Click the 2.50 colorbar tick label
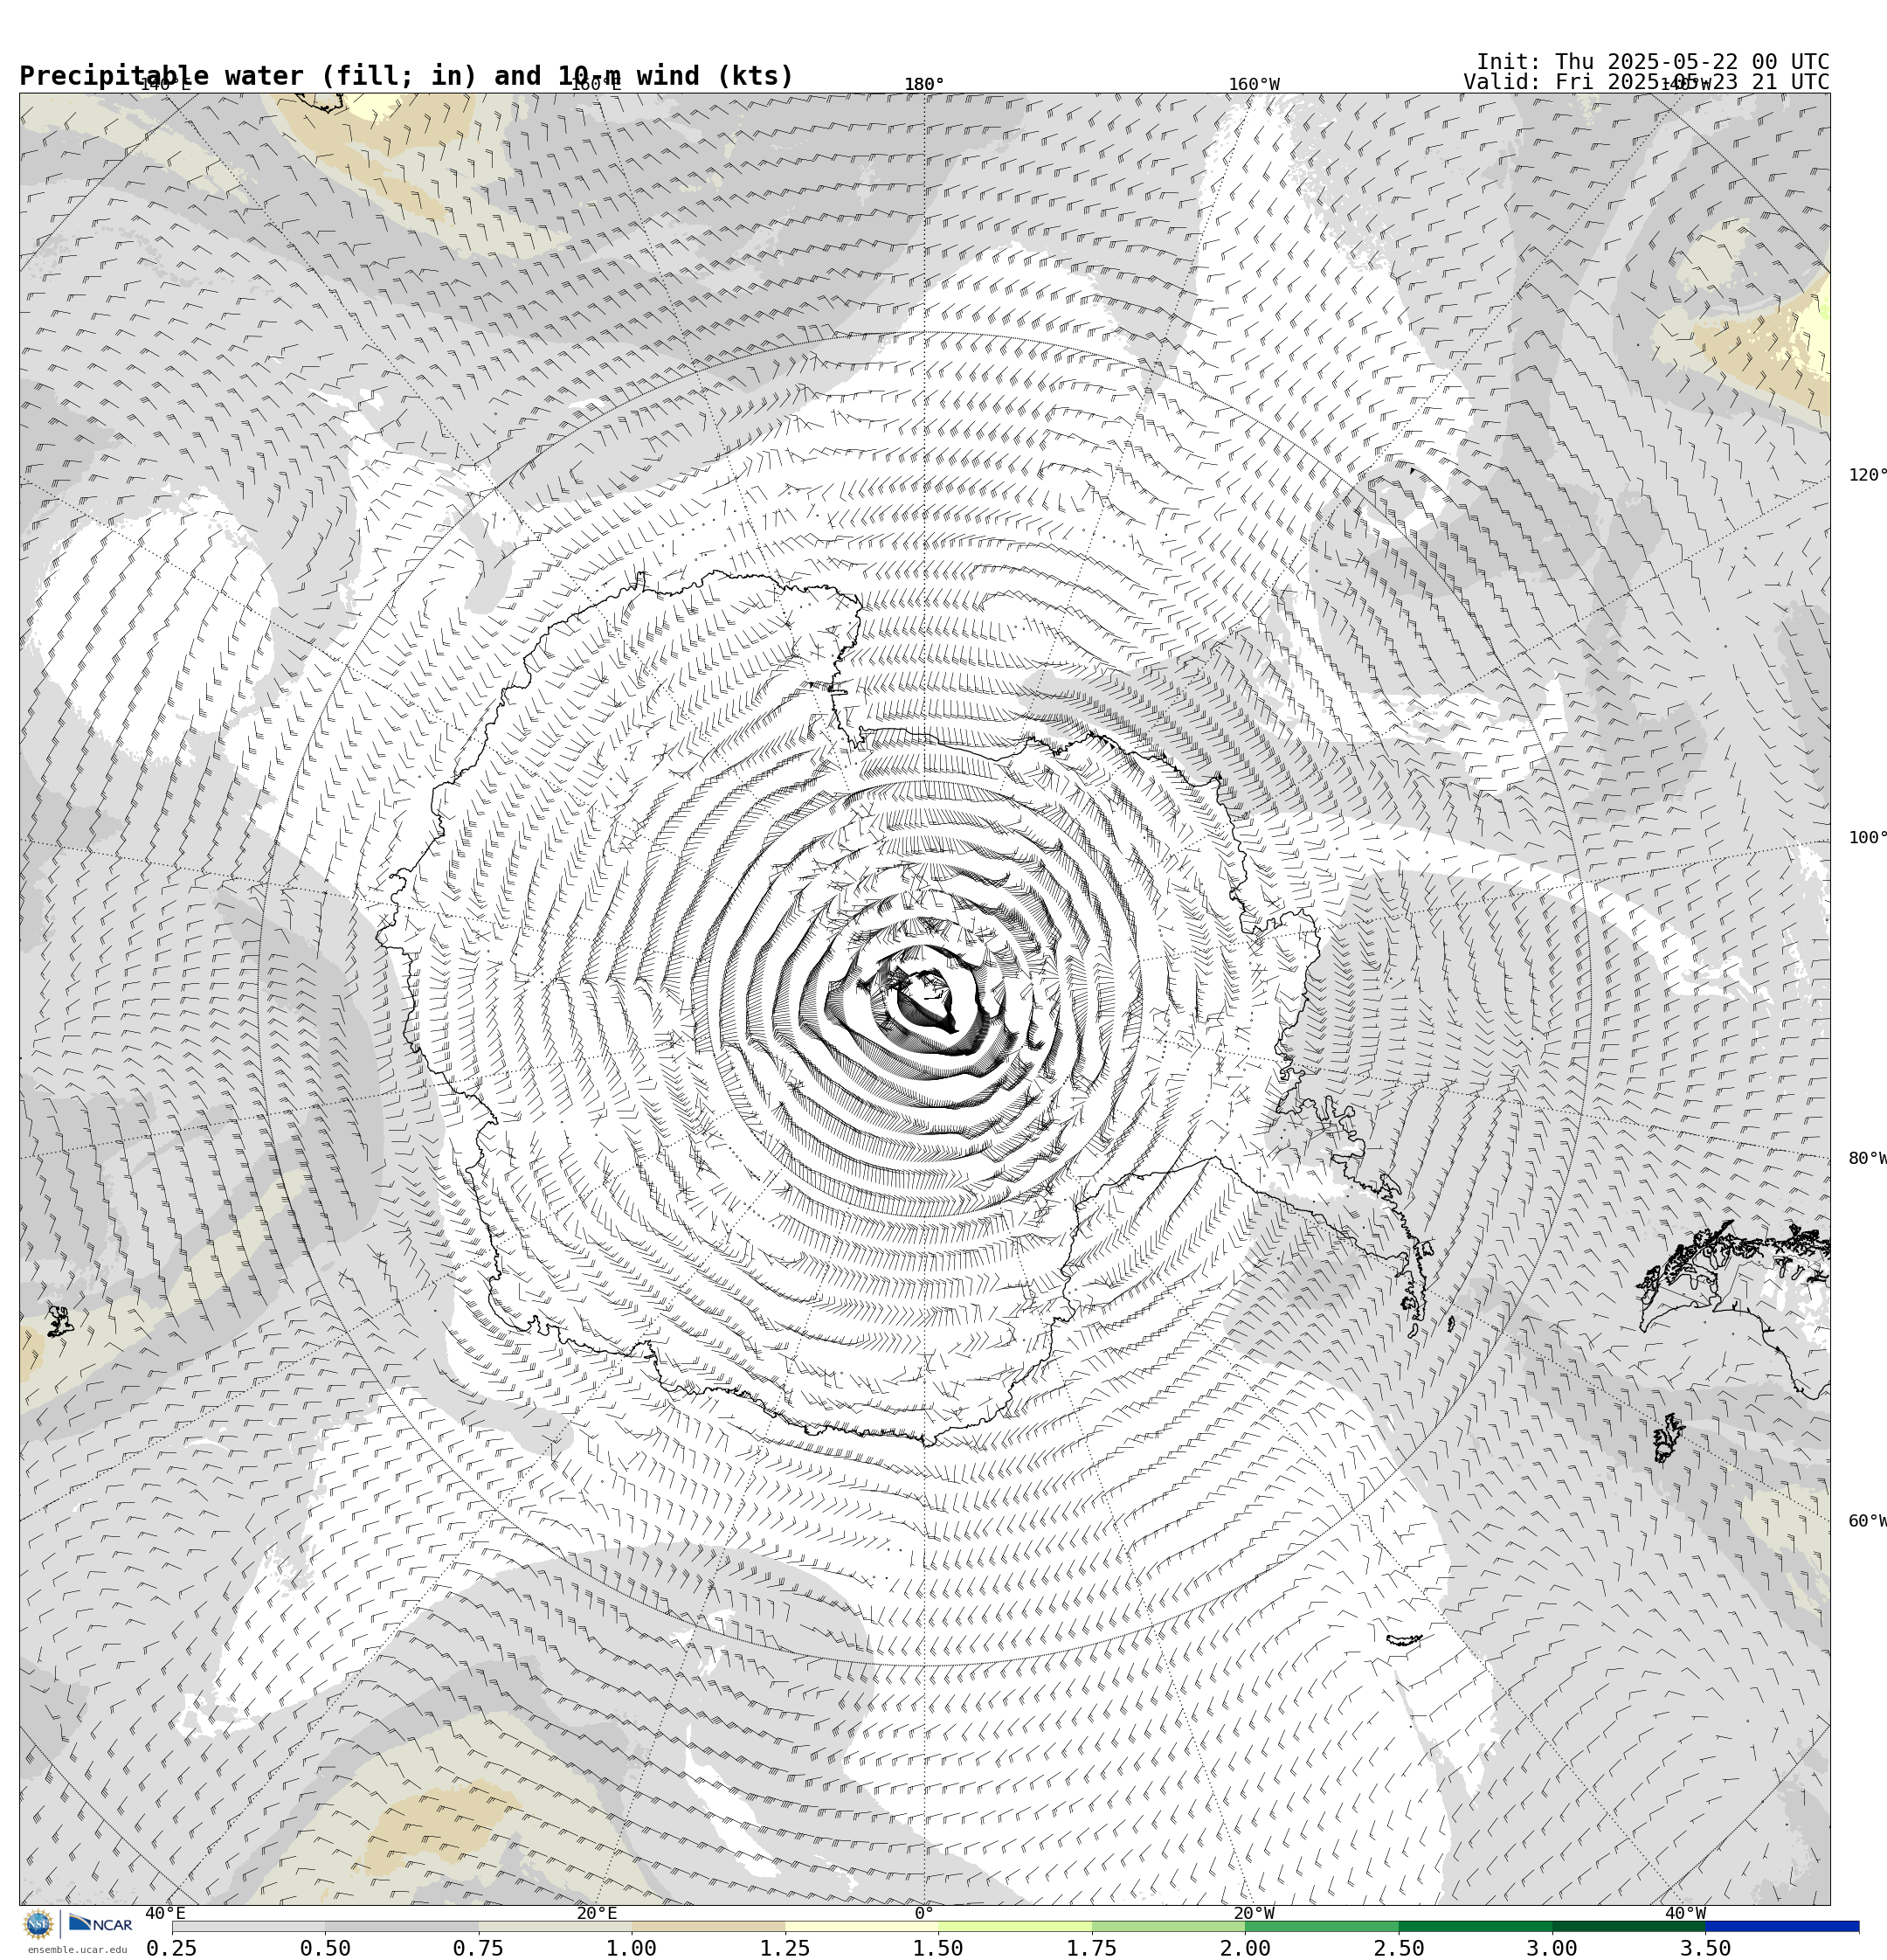 [1399, 1948]
